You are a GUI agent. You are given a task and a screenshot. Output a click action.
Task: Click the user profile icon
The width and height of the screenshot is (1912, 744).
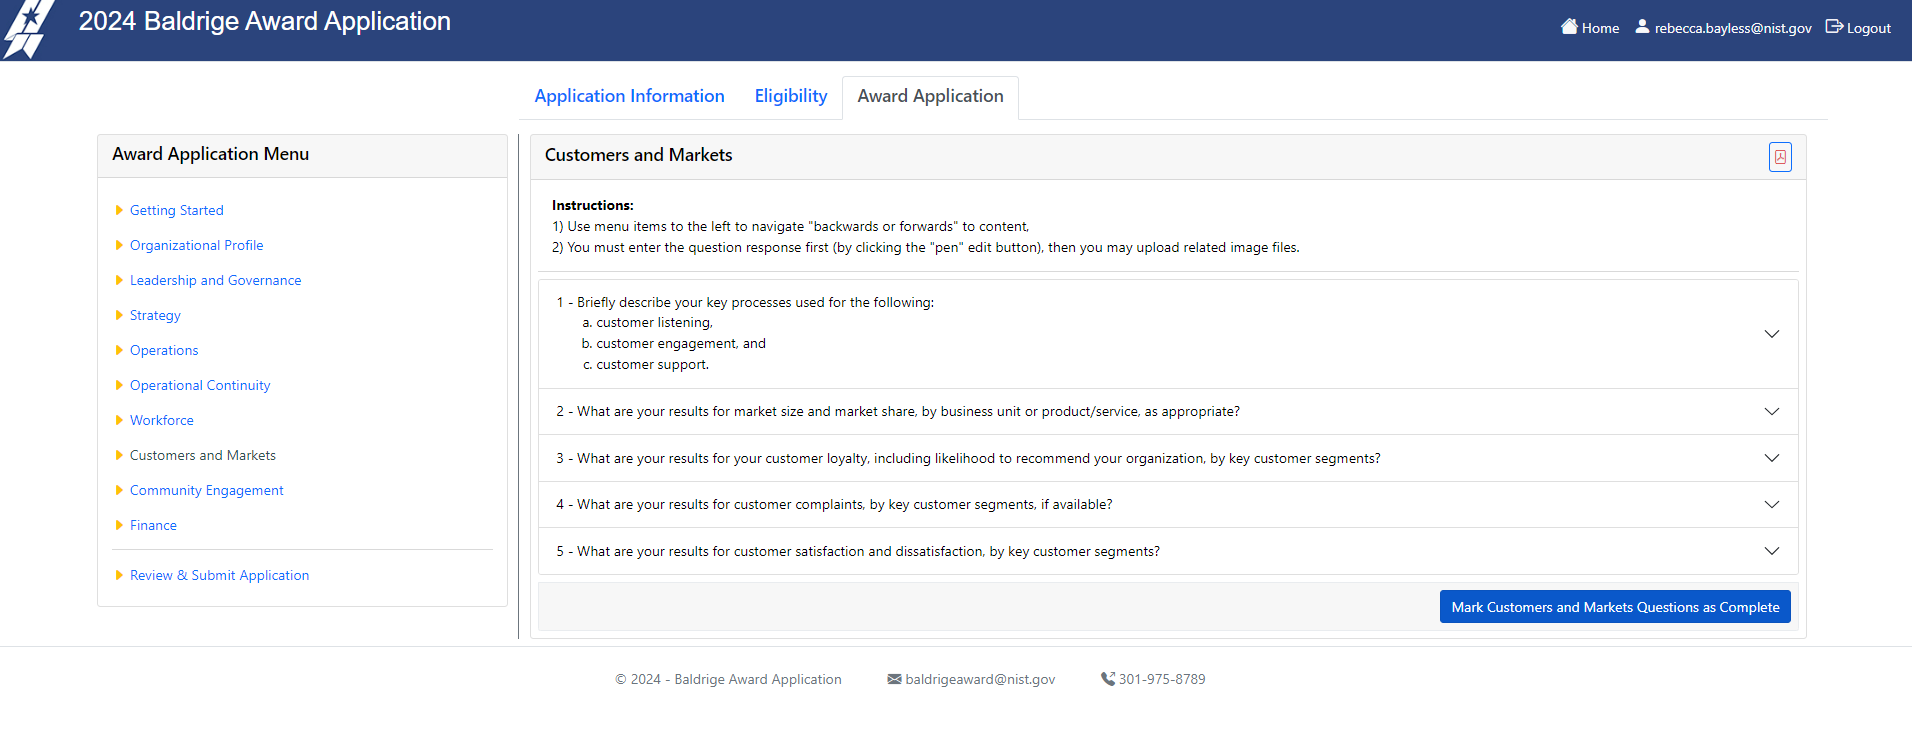point(1642,27)
